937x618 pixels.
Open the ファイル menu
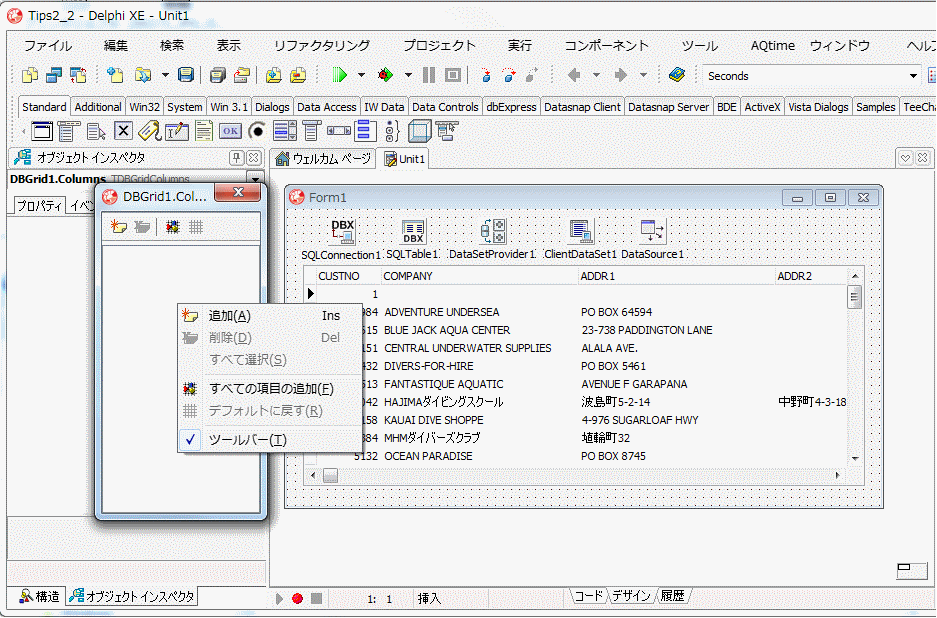pyautogui.click(x=48, y=45)
